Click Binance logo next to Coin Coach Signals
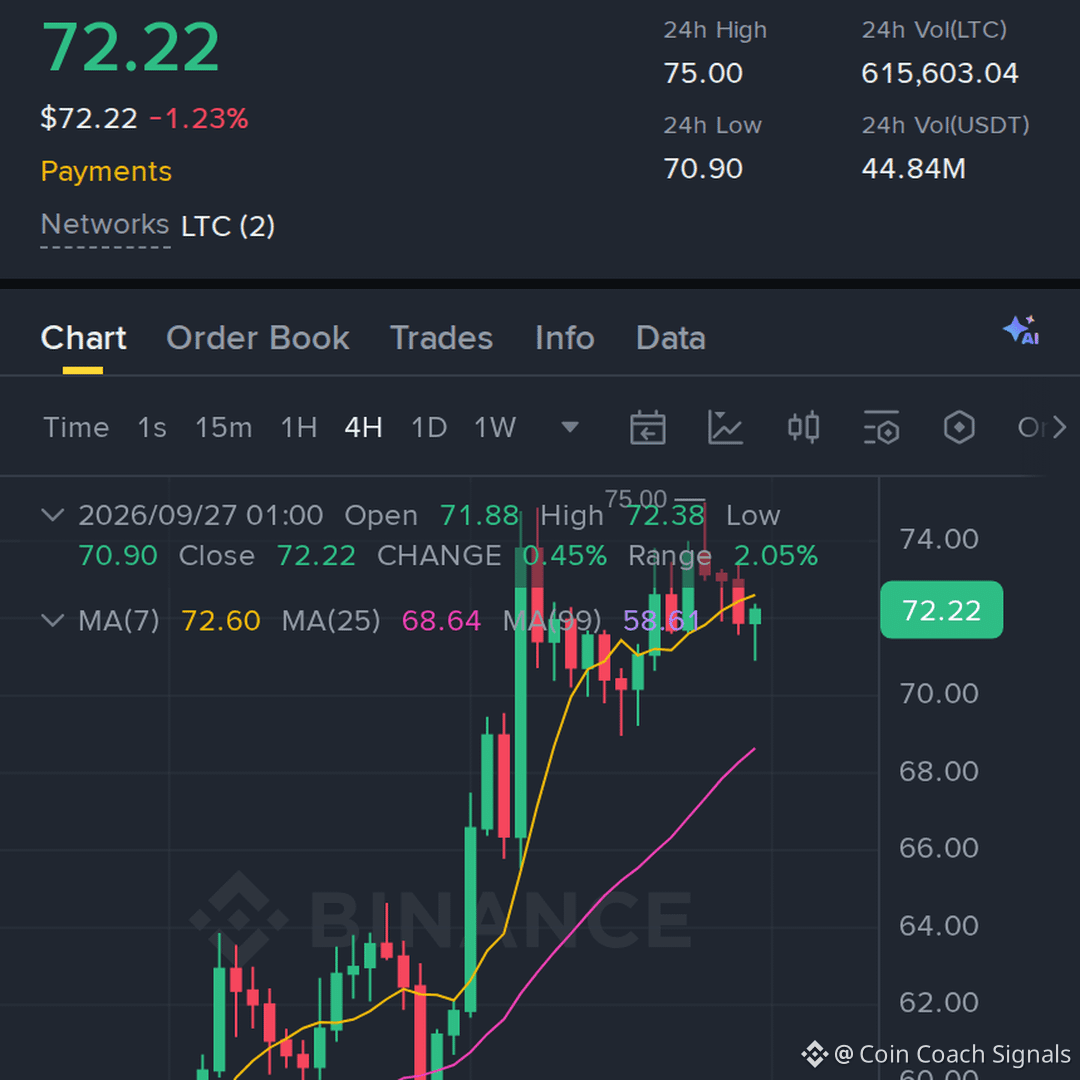This screenshot has width=1080, height=1080. 814,1054
